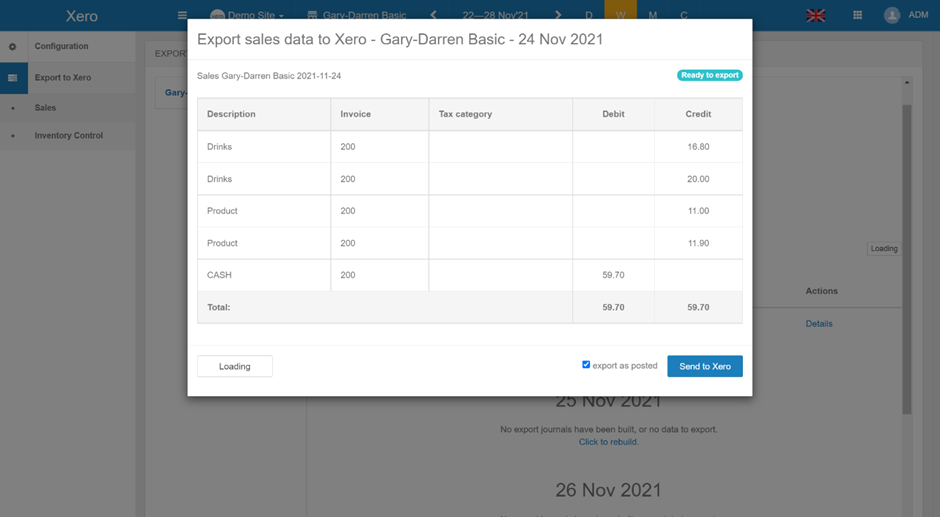Select Inventory Control in the sidebar
This screenshot has width=940, height=517.
pyautogui.click(x=68, y=136)
